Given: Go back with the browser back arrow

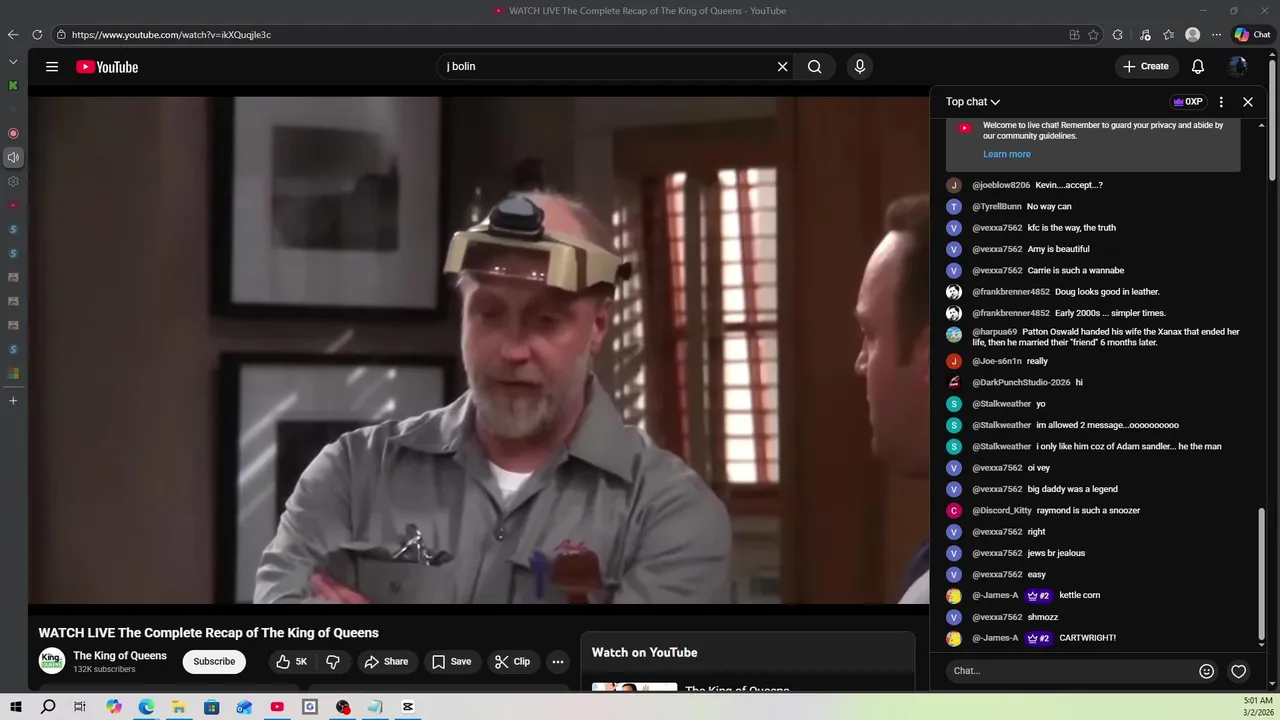Looking at the screenshot, I should pos(13,35).
